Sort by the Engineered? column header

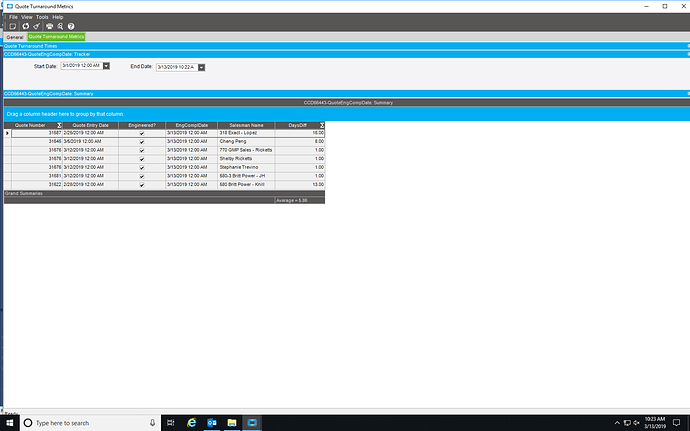coord(142,125)
